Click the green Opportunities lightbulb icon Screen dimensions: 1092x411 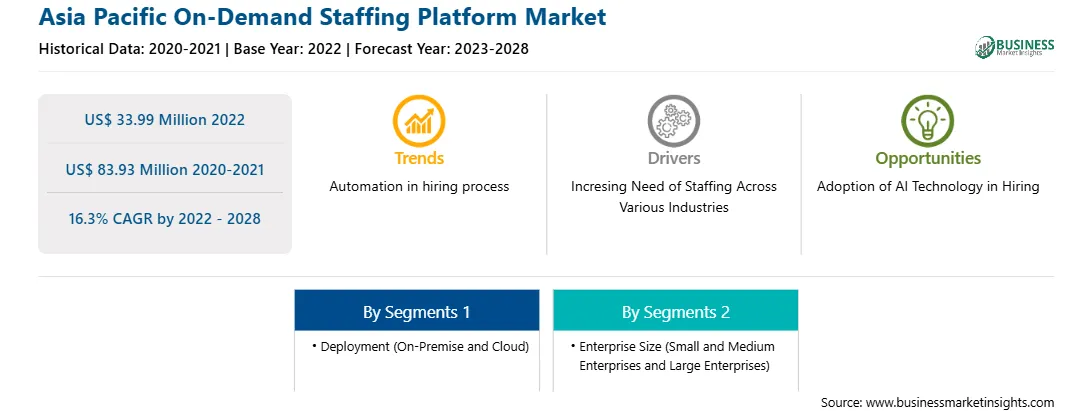coord(928,121)
